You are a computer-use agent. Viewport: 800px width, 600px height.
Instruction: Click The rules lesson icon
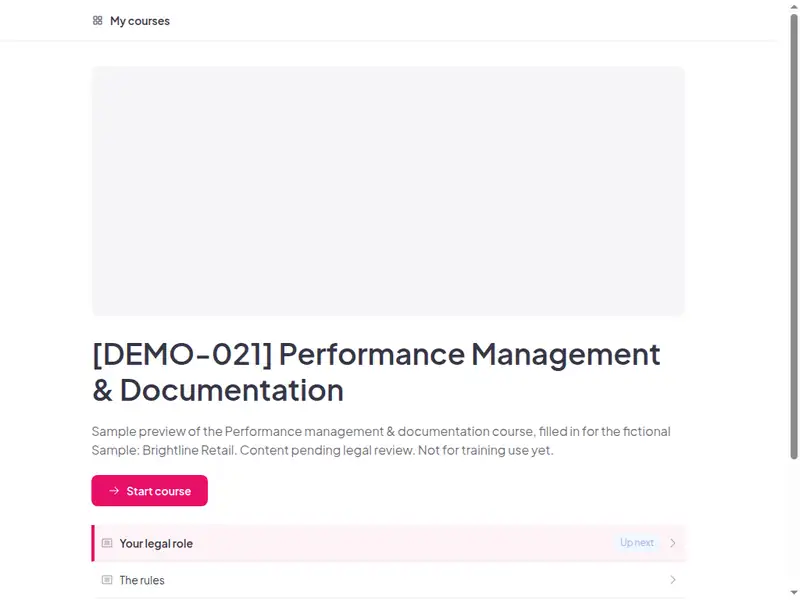click(x=107, y=580)
